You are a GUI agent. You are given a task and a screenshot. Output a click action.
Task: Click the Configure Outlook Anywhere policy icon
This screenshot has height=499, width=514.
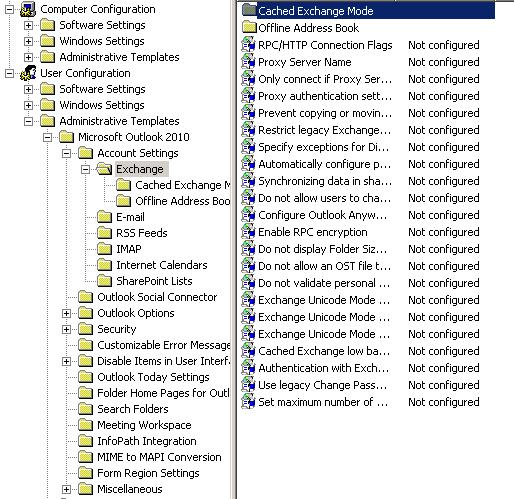[248, 215]
